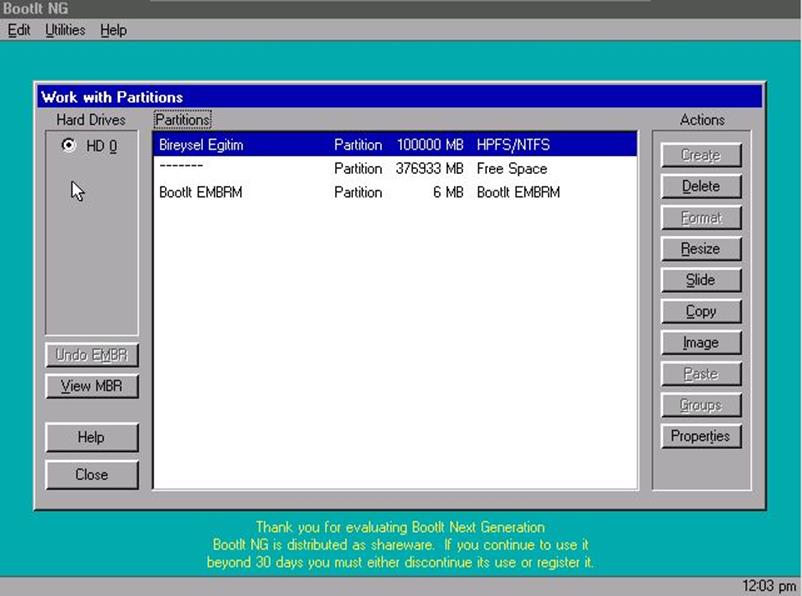Click the Delete action button
The height and width of the screenshot is (596, 802).
point(701,186)
